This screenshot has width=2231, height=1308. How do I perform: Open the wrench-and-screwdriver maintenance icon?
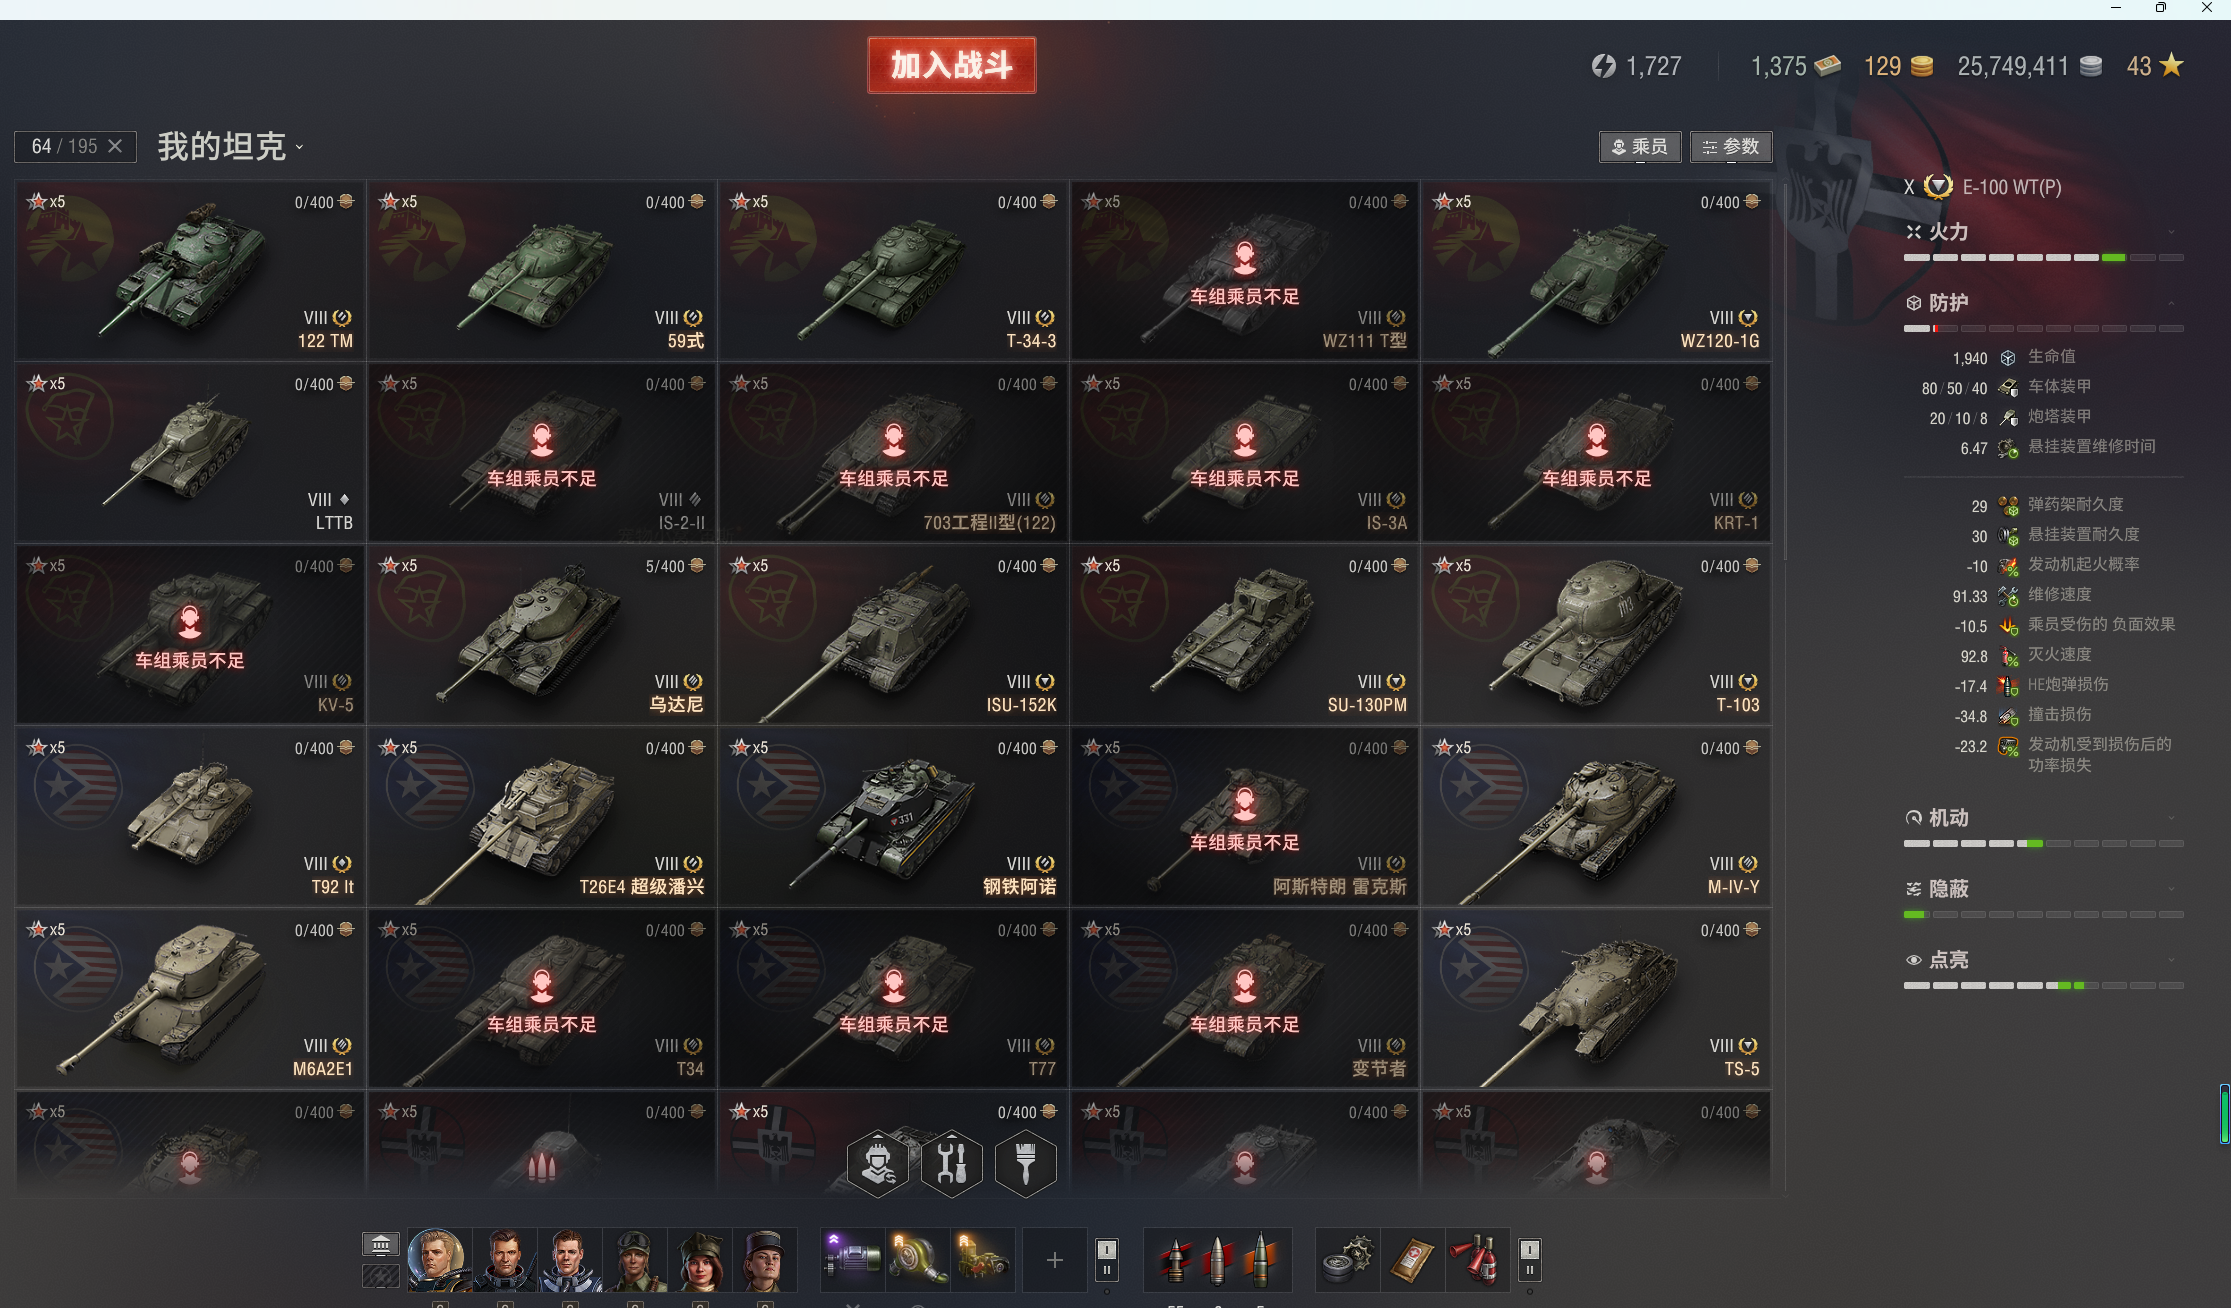952,1163
